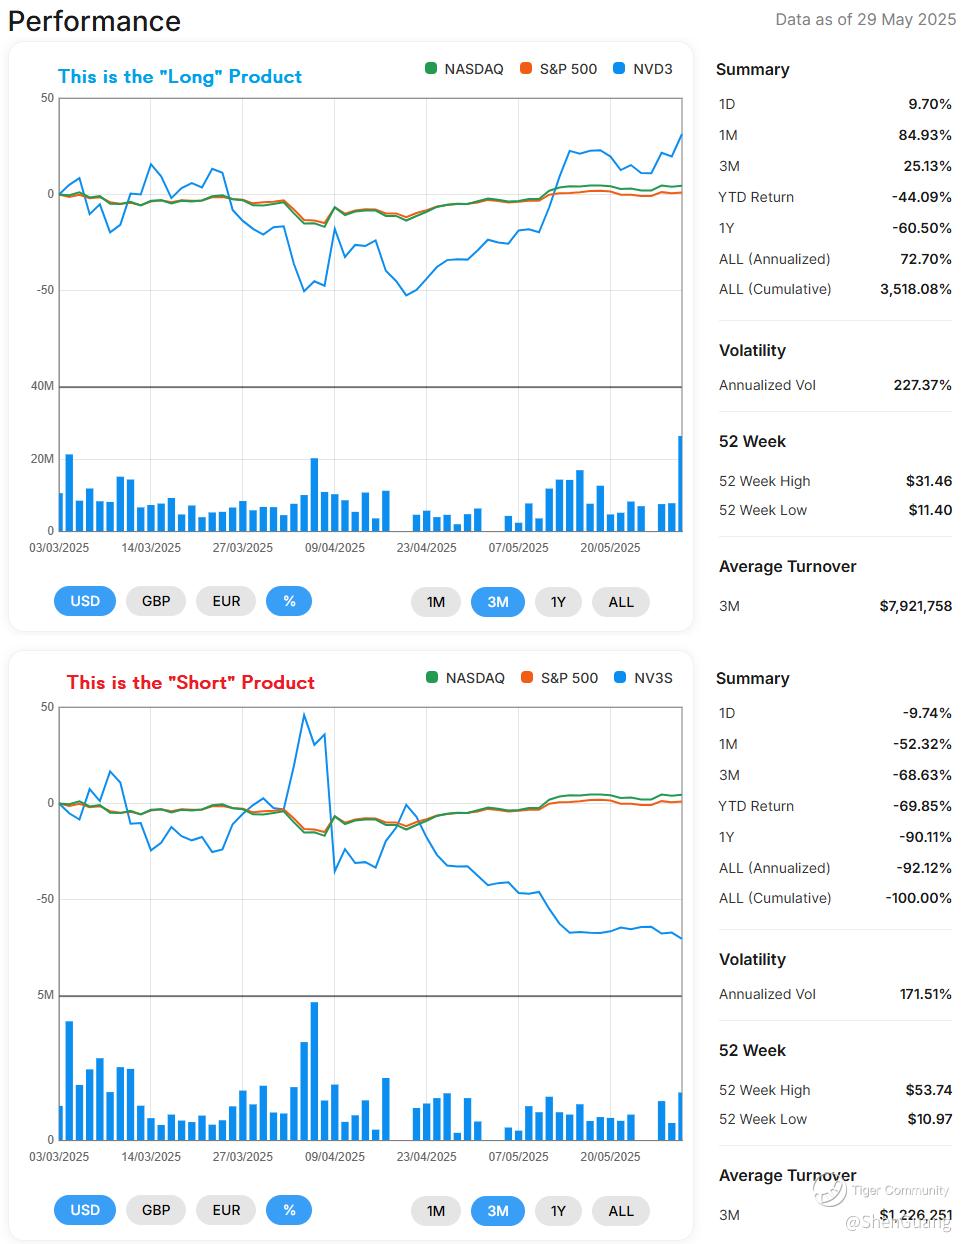
Task: Click the -9.74% 1D return value
Action: point(927,713)
